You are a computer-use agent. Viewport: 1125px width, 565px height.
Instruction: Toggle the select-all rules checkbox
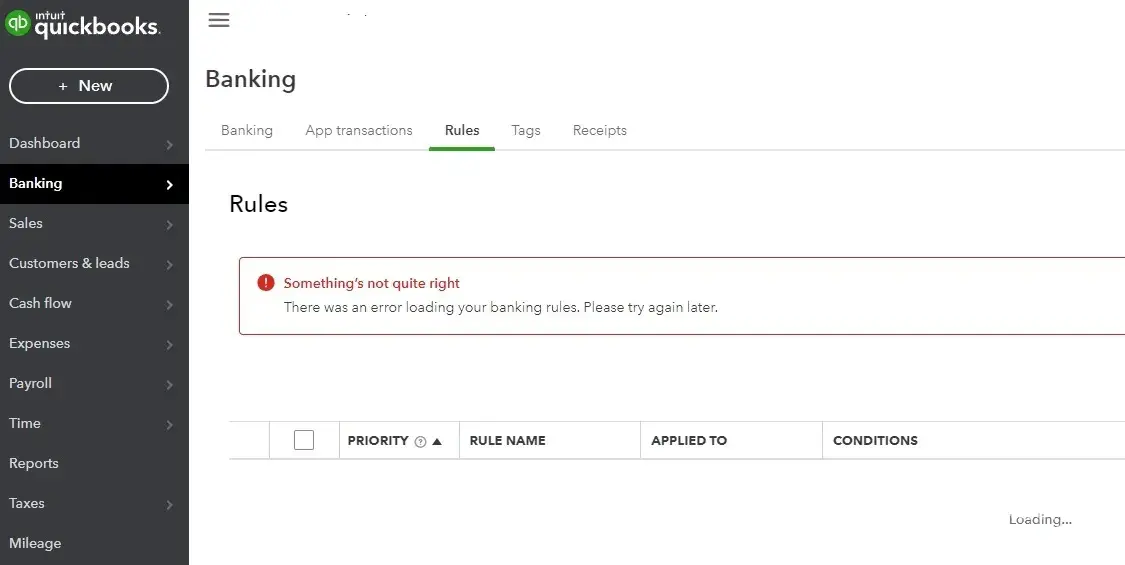click(x=304, y=440)
